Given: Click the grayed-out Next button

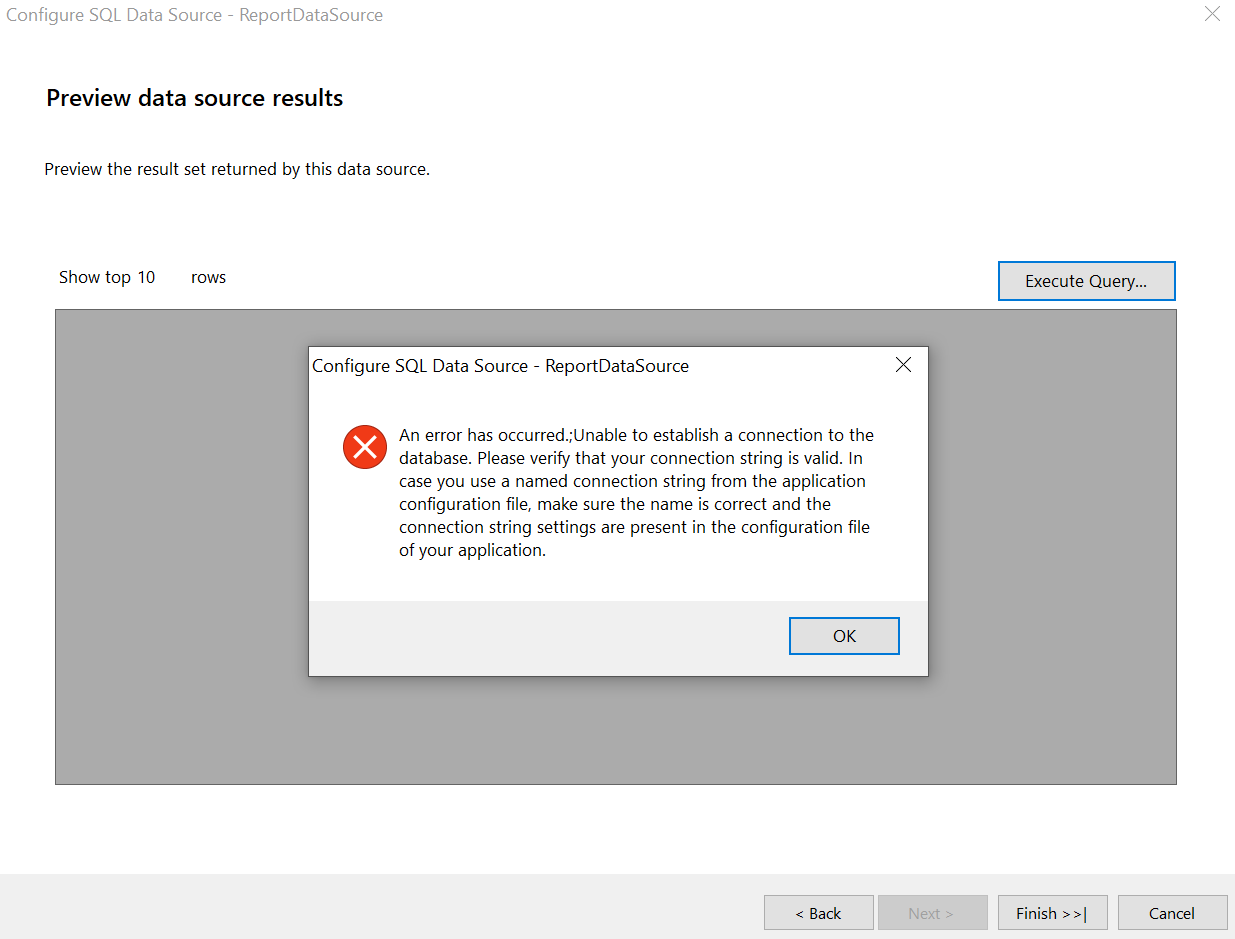Looking at the screenshot, I should point(931,913).
